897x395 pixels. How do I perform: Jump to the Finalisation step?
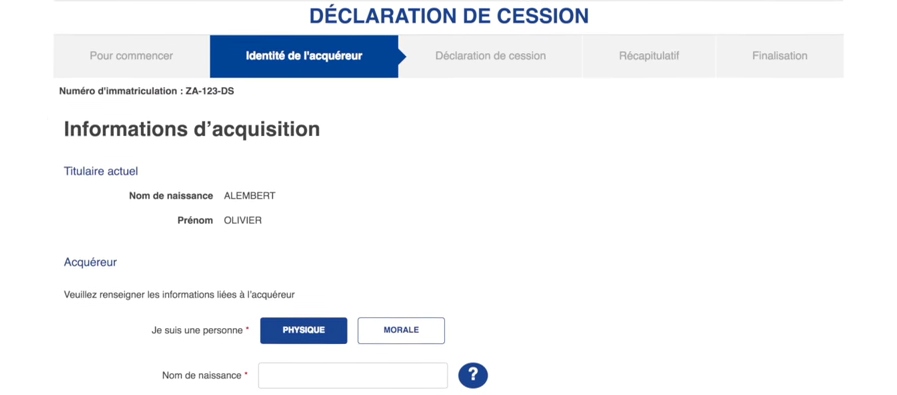[x=780, y=56]
